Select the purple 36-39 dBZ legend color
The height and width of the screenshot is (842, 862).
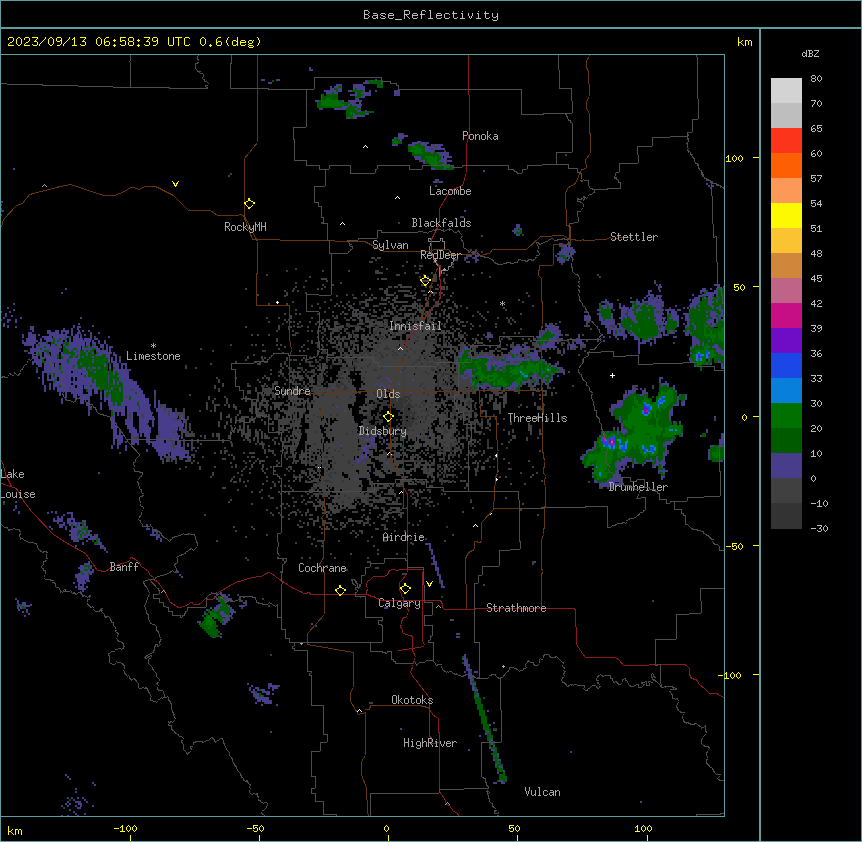click(x=786, y=341)
